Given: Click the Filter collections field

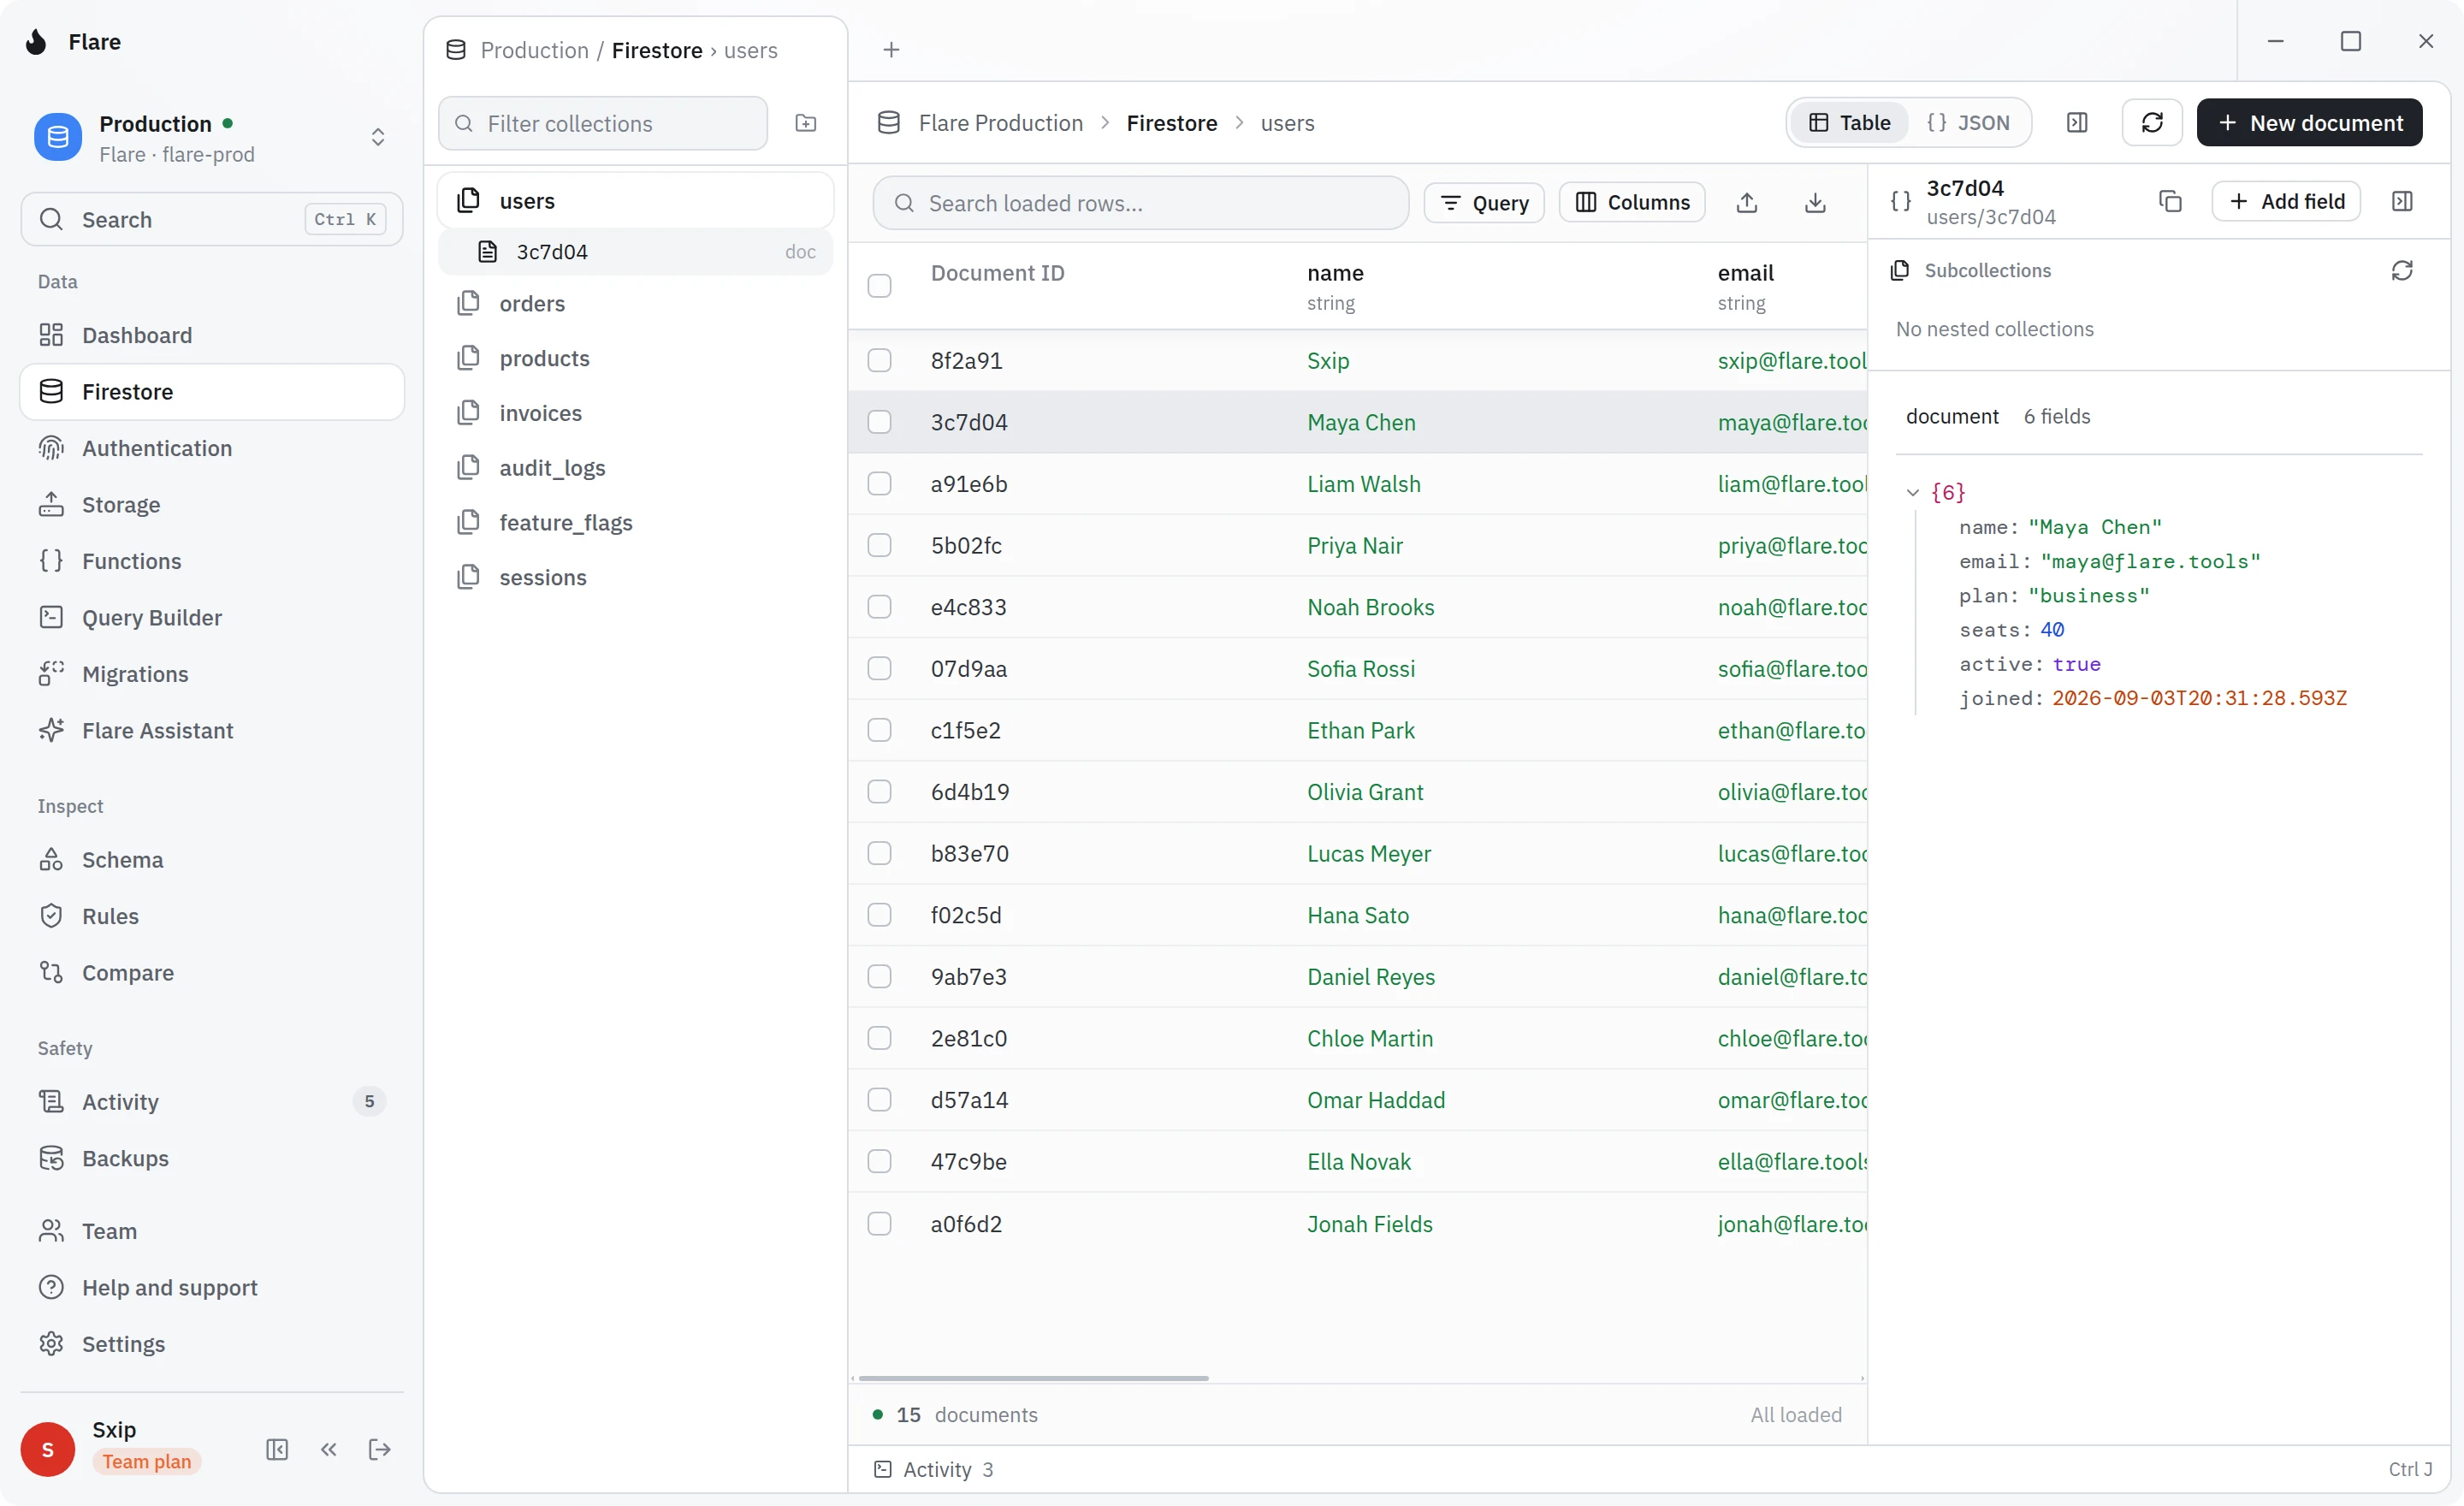Looking at the screenshot, I should click(x=603, y=123).
